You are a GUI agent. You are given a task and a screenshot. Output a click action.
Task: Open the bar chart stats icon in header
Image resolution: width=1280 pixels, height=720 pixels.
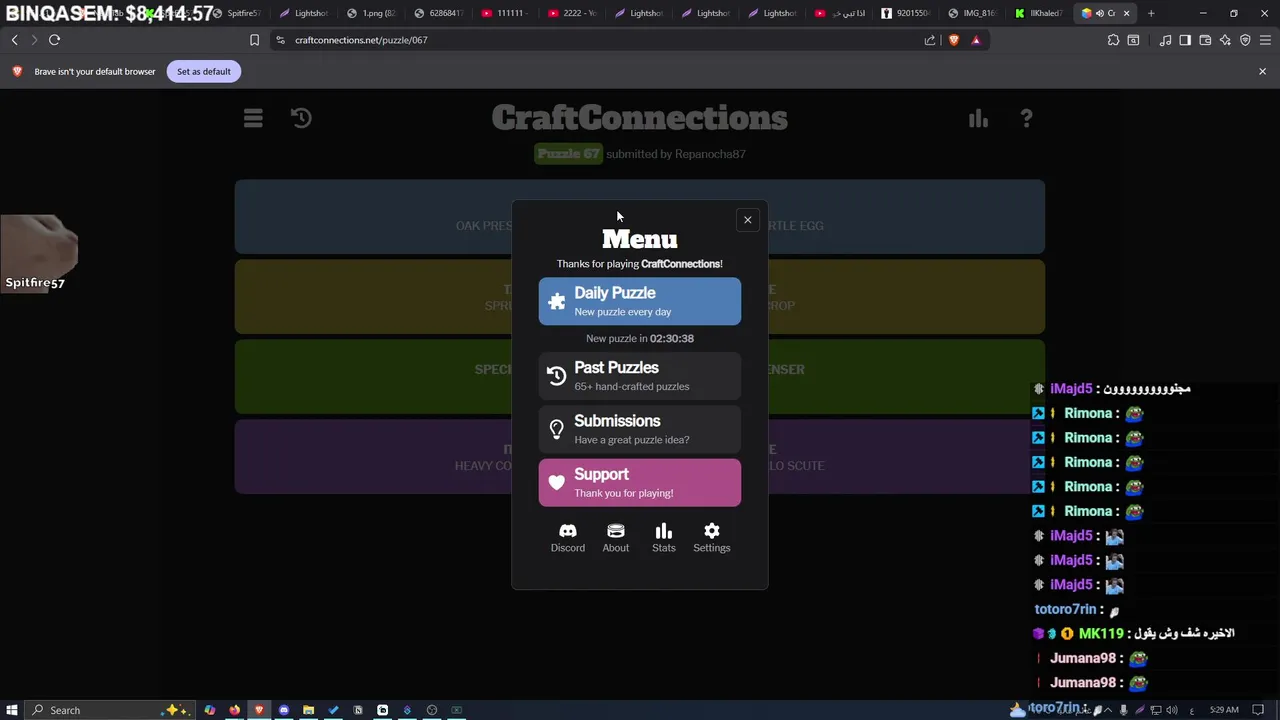click(x=978, y=118)
